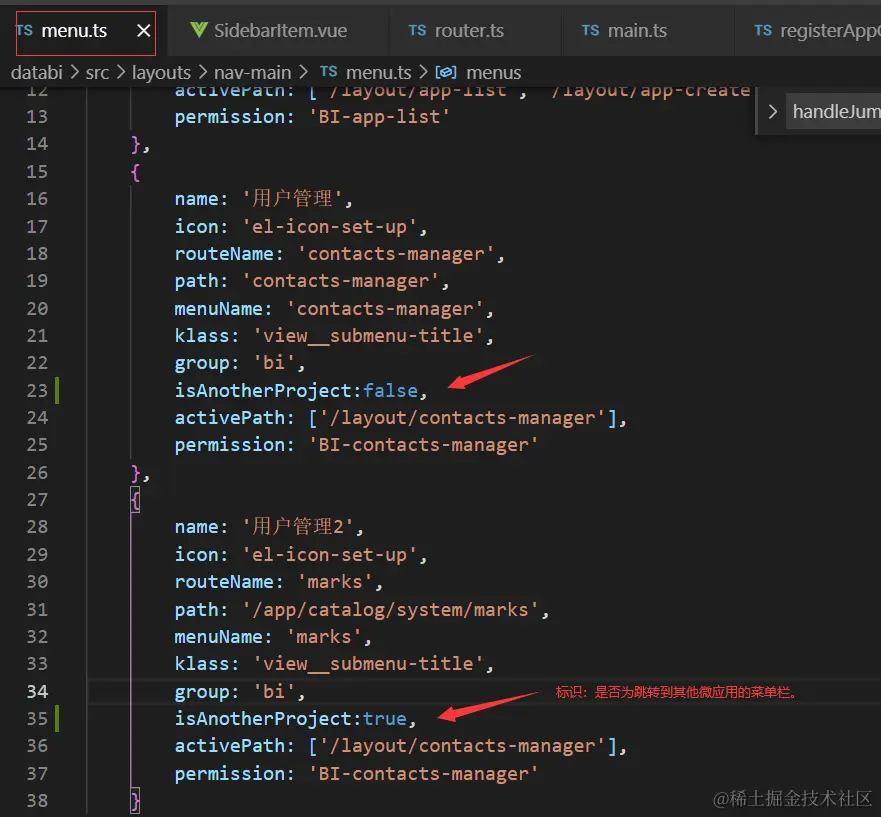This screenshot has width=881, height=817.
Task: Click the opening brace on line 15
Action: tap(135, 172)
